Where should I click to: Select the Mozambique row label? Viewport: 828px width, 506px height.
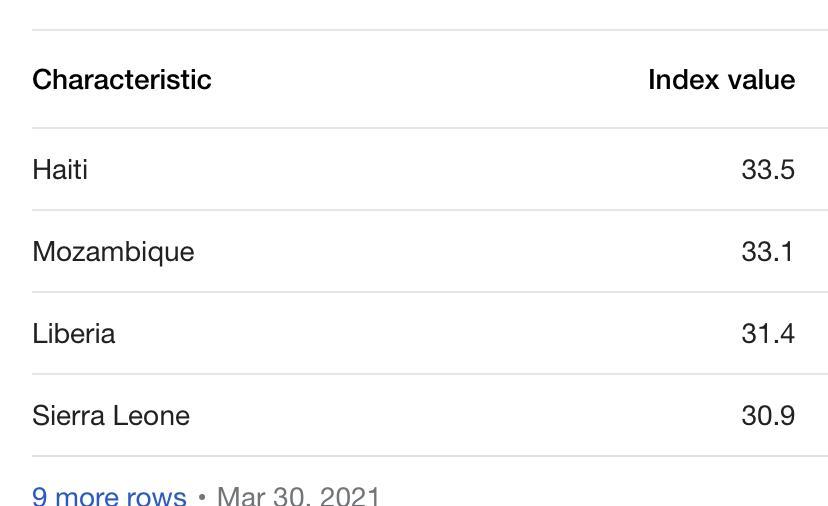click(x=114, y=252)
